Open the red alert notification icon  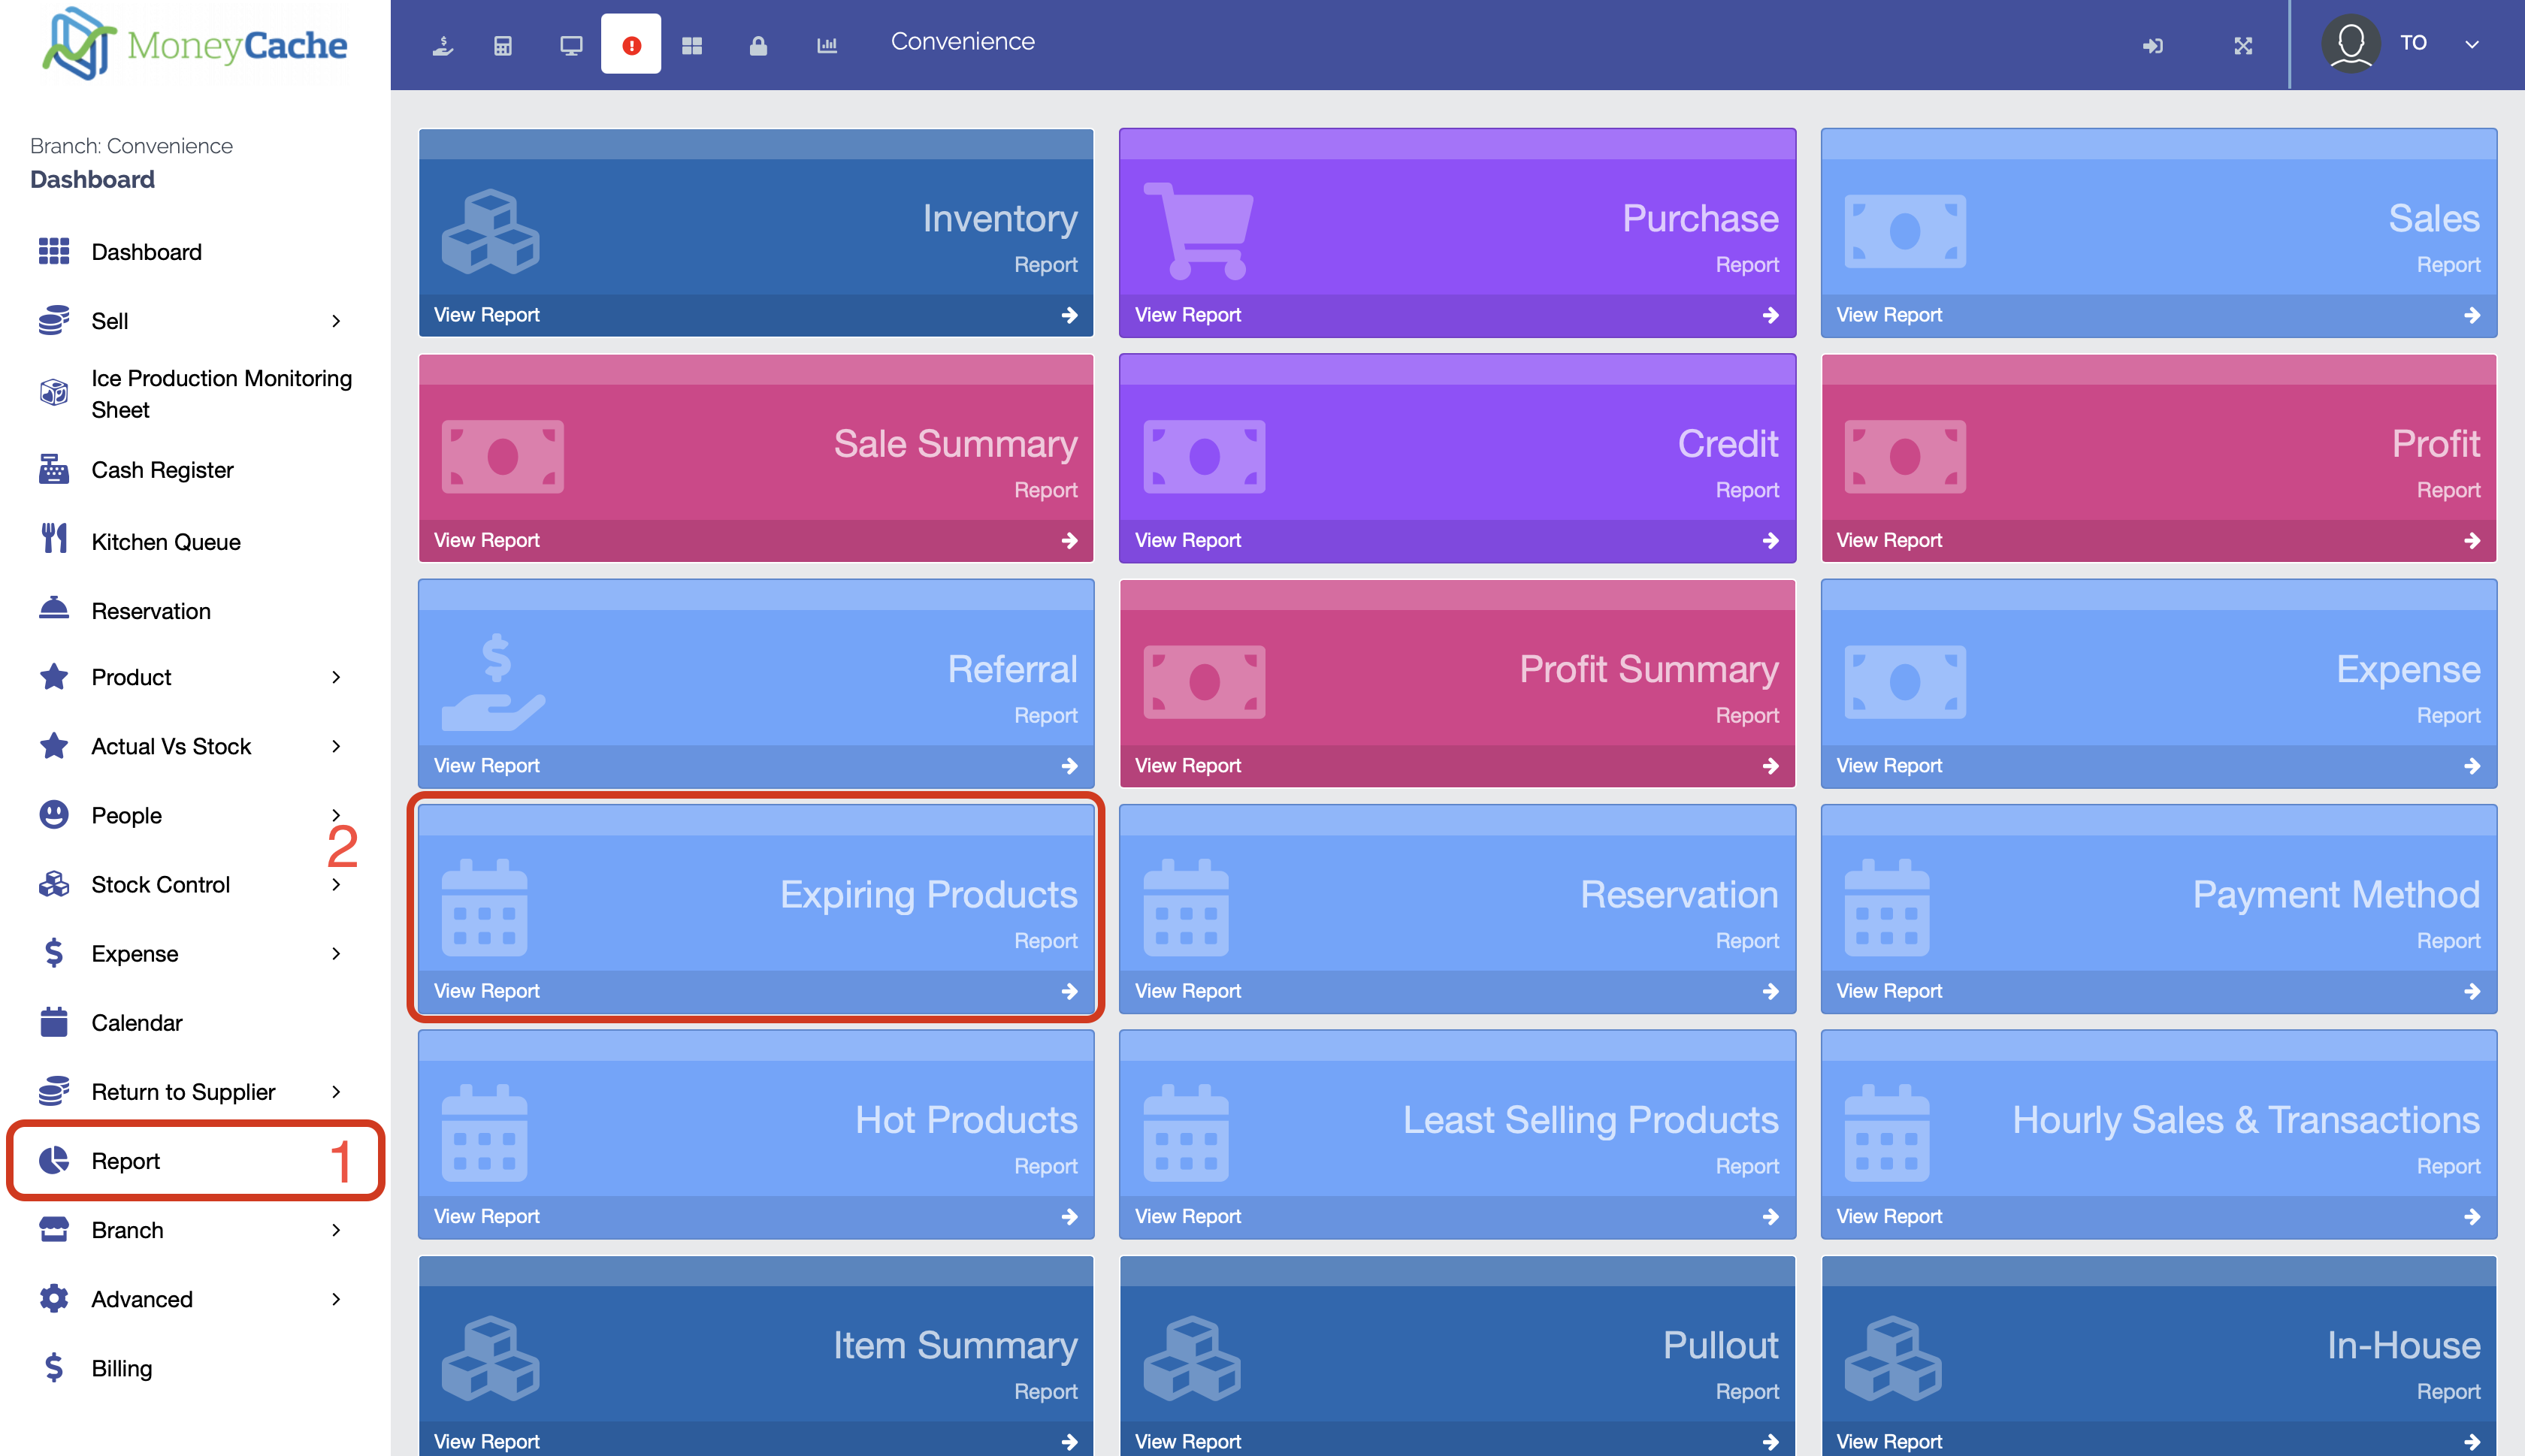[x=631, y=45]
